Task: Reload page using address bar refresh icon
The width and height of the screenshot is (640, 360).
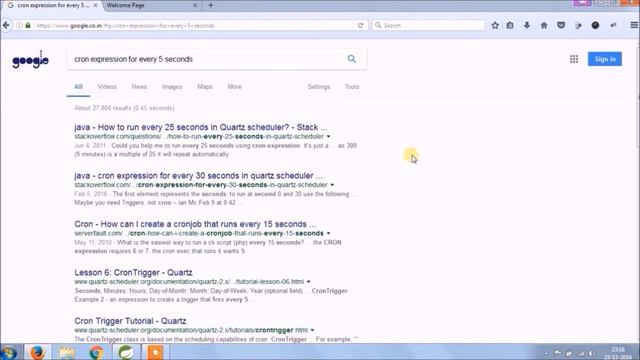Action: point(360,25)
